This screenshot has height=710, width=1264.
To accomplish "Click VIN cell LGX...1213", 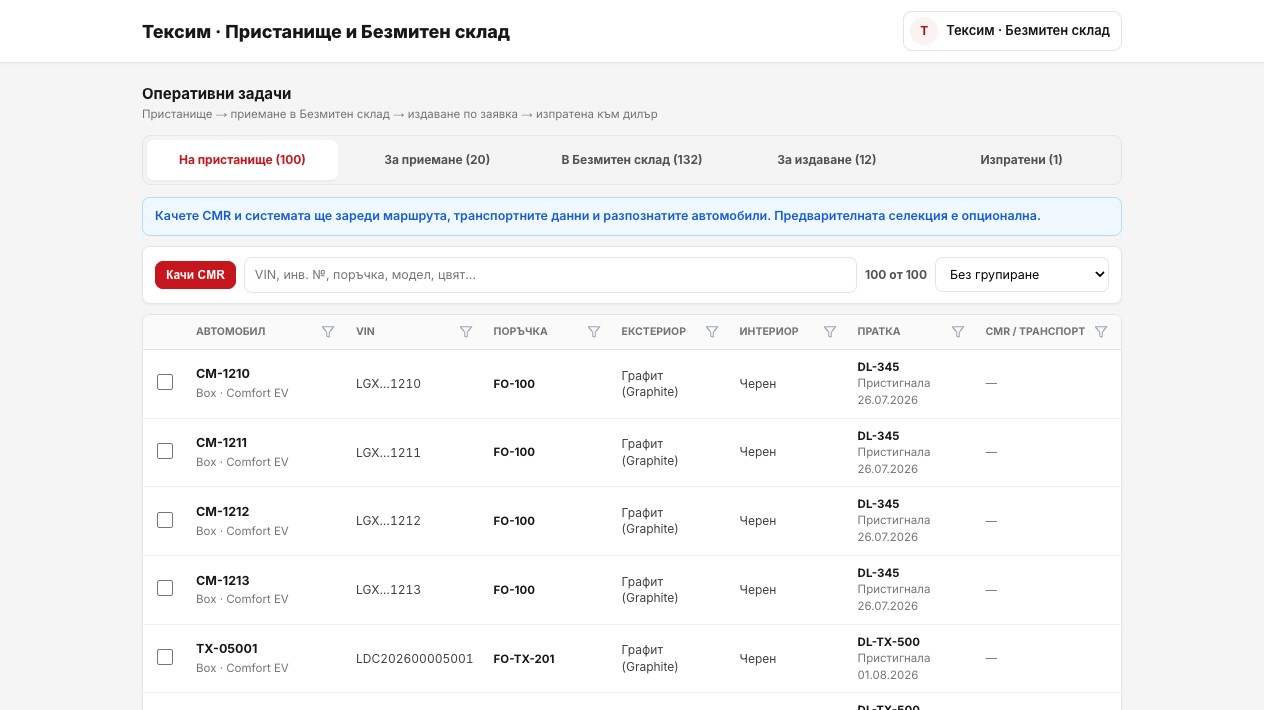I will click(388, 590).
